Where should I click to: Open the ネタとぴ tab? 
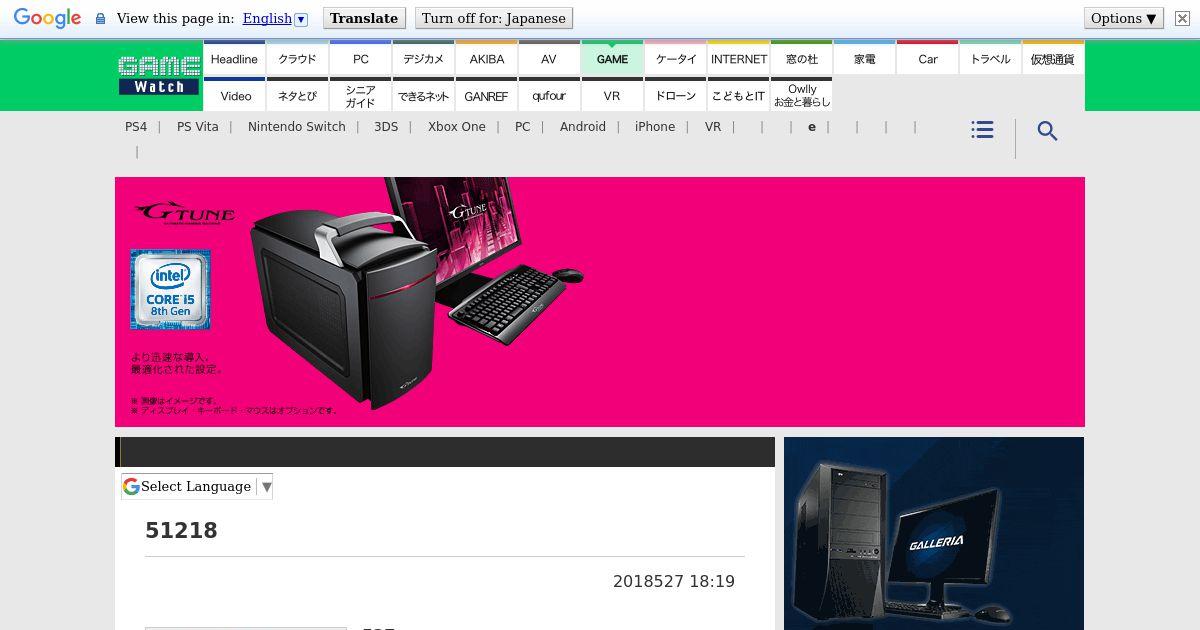(x=297, y=95)
